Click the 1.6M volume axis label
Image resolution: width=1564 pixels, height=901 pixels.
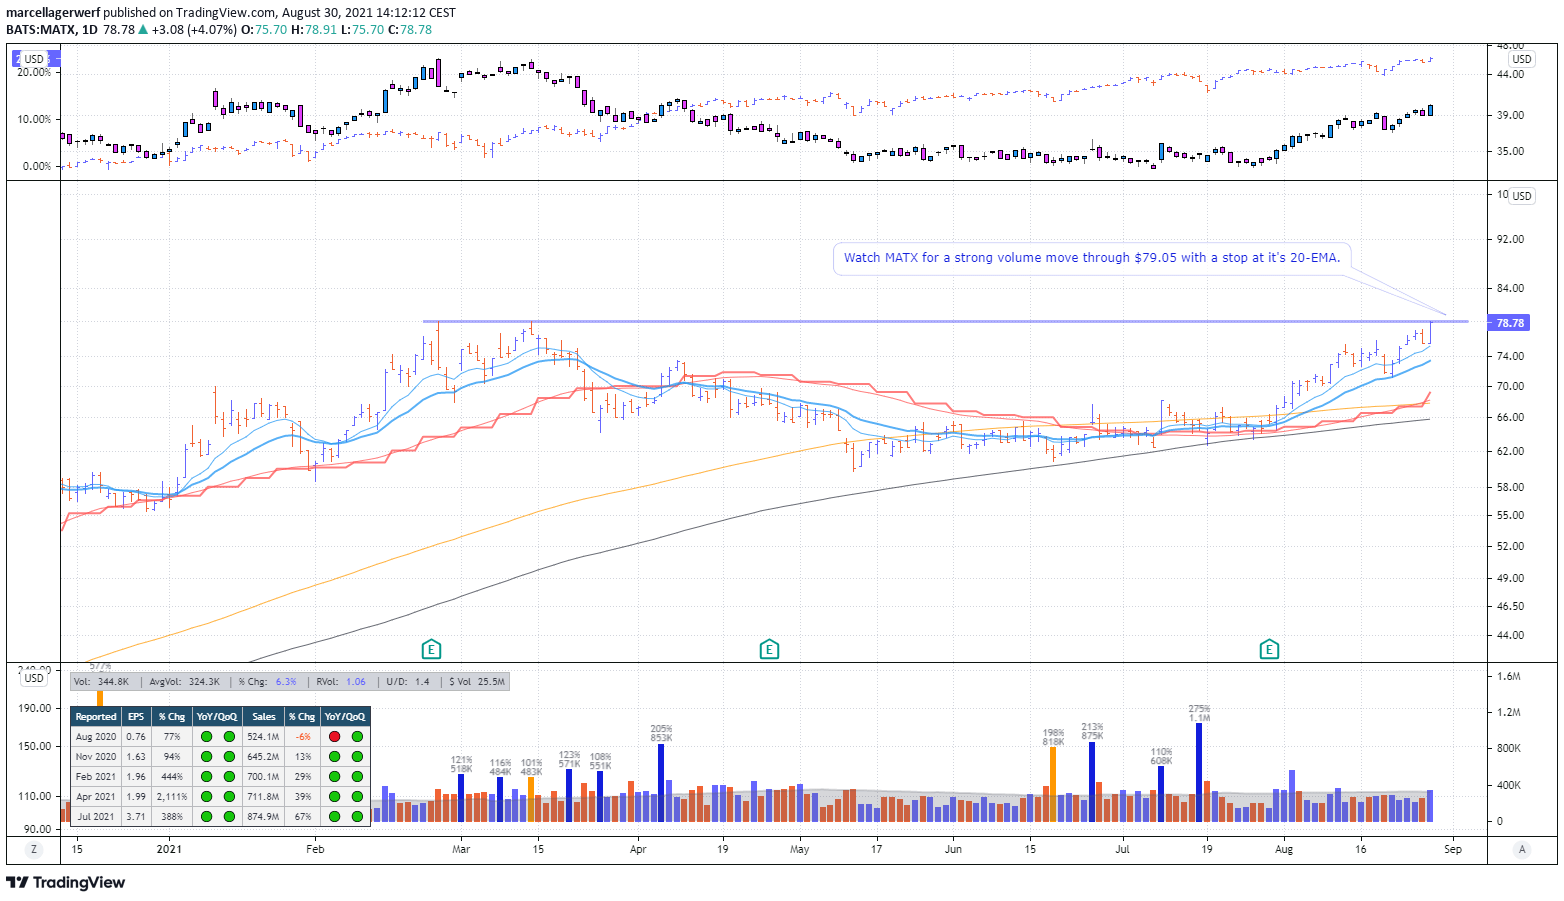tap(1508, 677)
